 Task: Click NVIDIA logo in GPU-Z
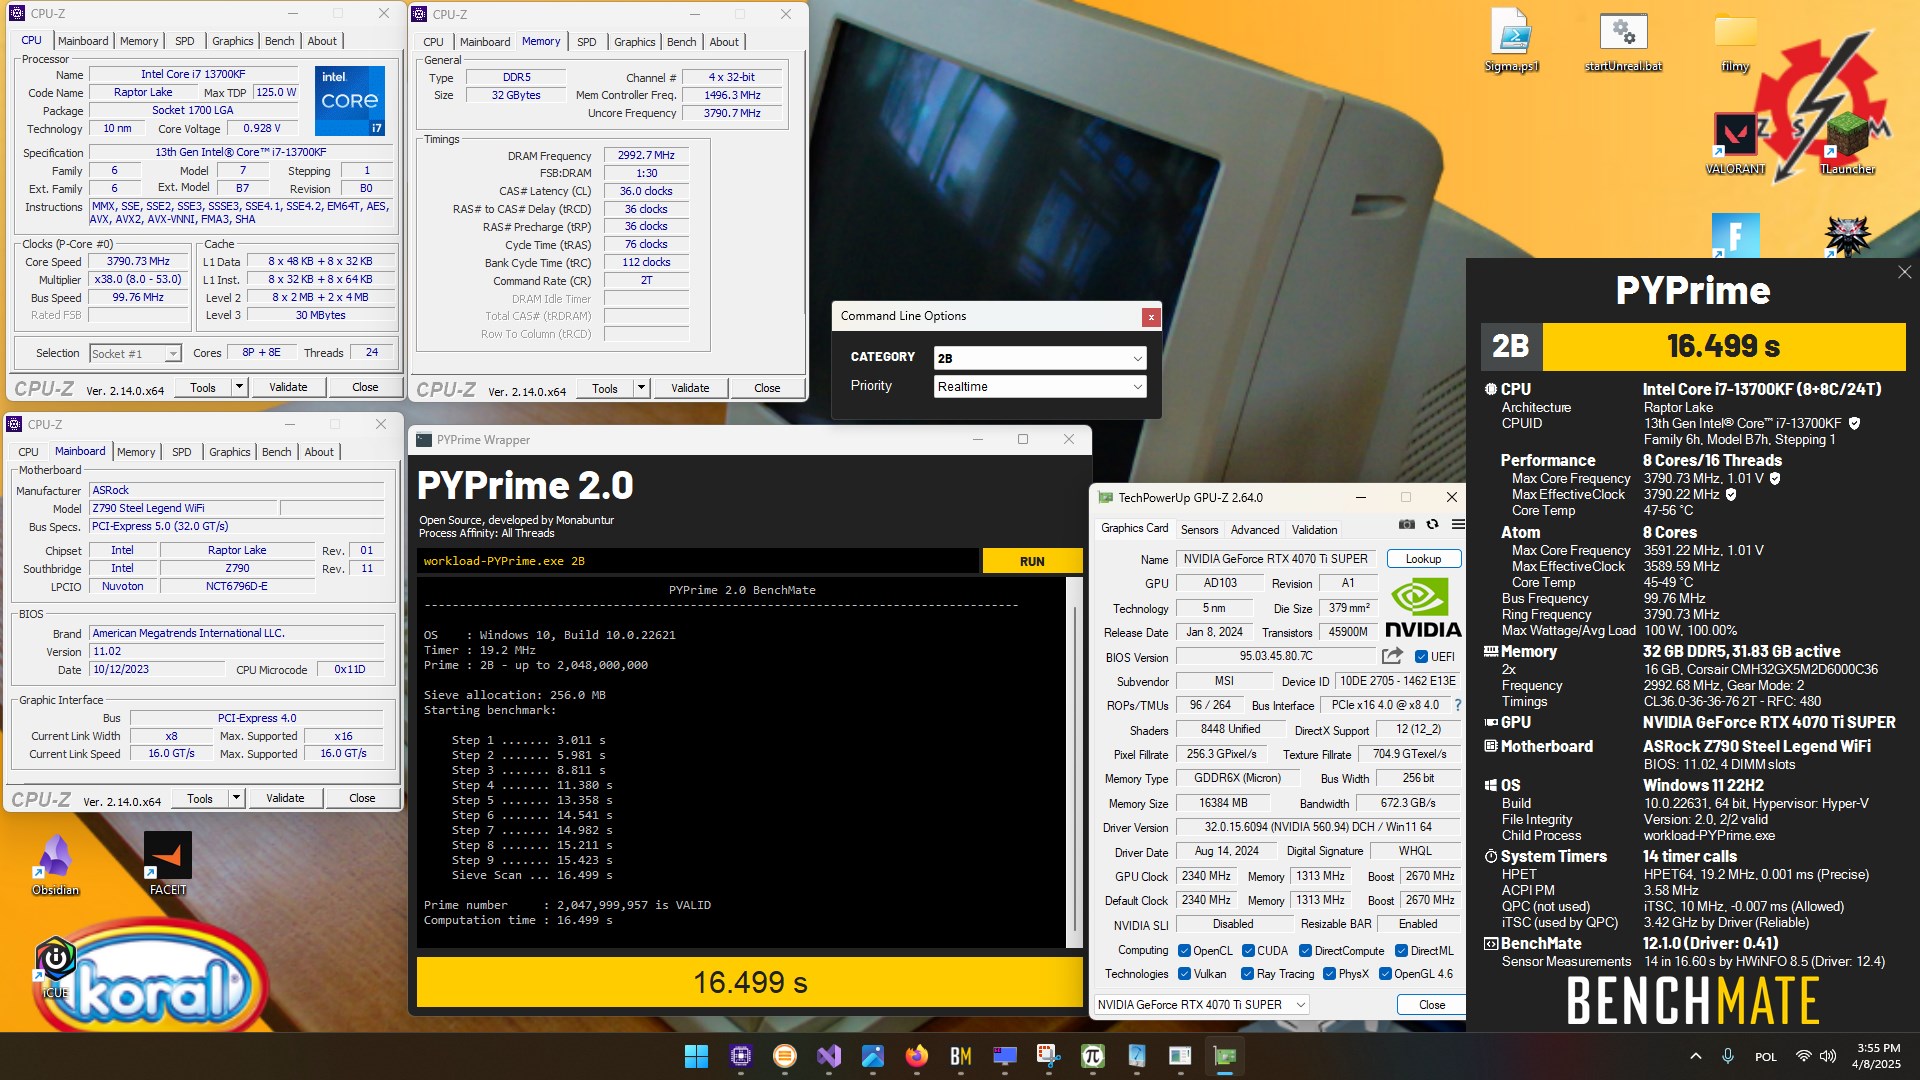click(x=1422, y=609)
